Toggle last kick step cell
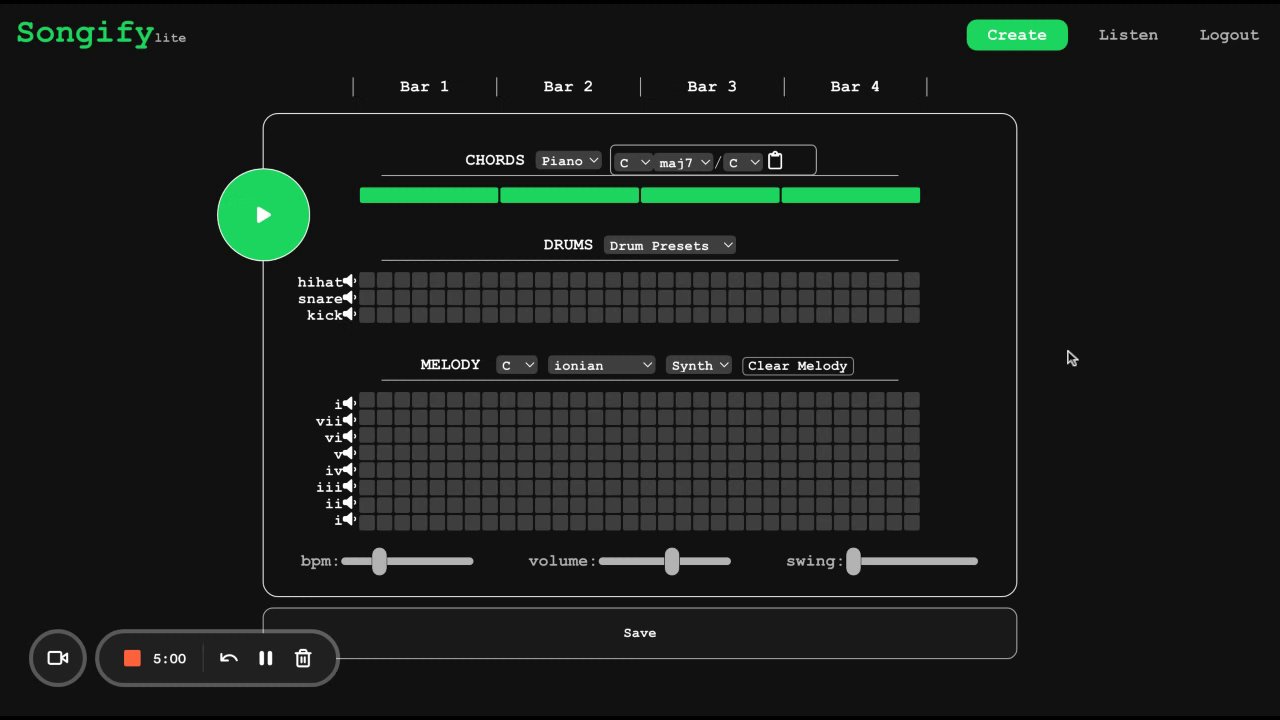The image size is (1280, 720). [x=912, y=315]
